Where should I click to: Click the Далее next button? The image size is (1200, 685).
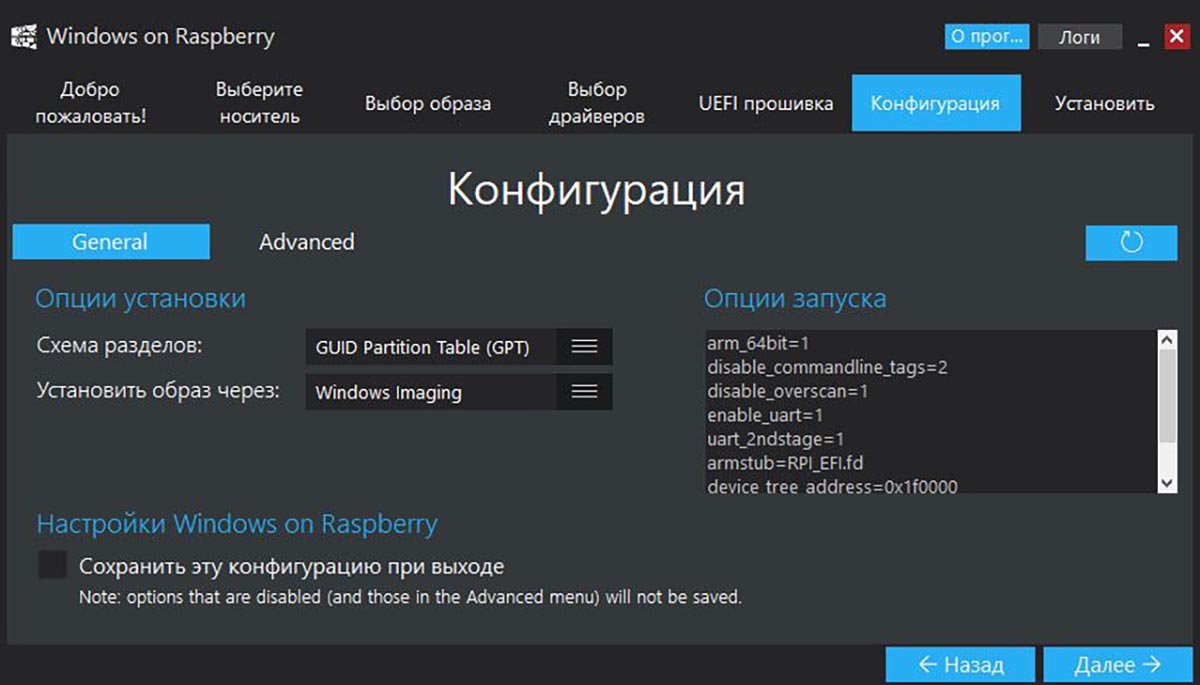[1117, 665]
